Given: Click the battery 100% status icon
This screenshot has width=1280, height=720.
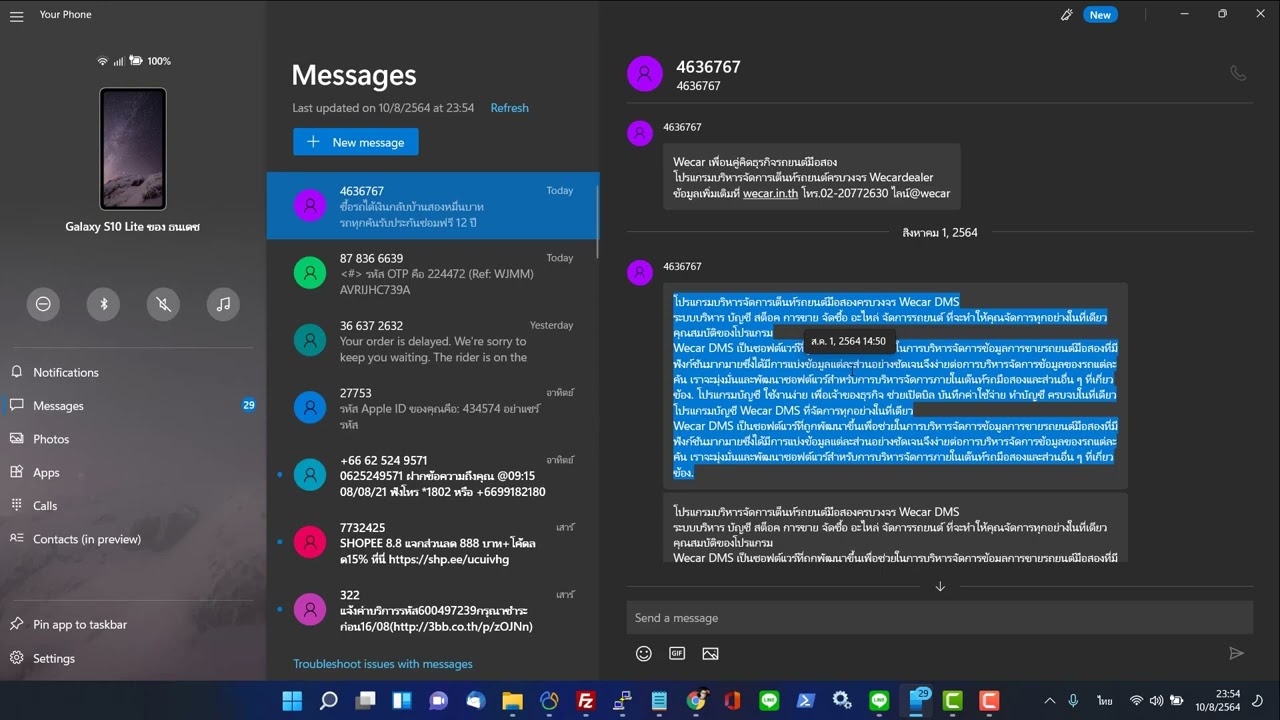Looking at the screenshot, I should (x=136, y=61).
